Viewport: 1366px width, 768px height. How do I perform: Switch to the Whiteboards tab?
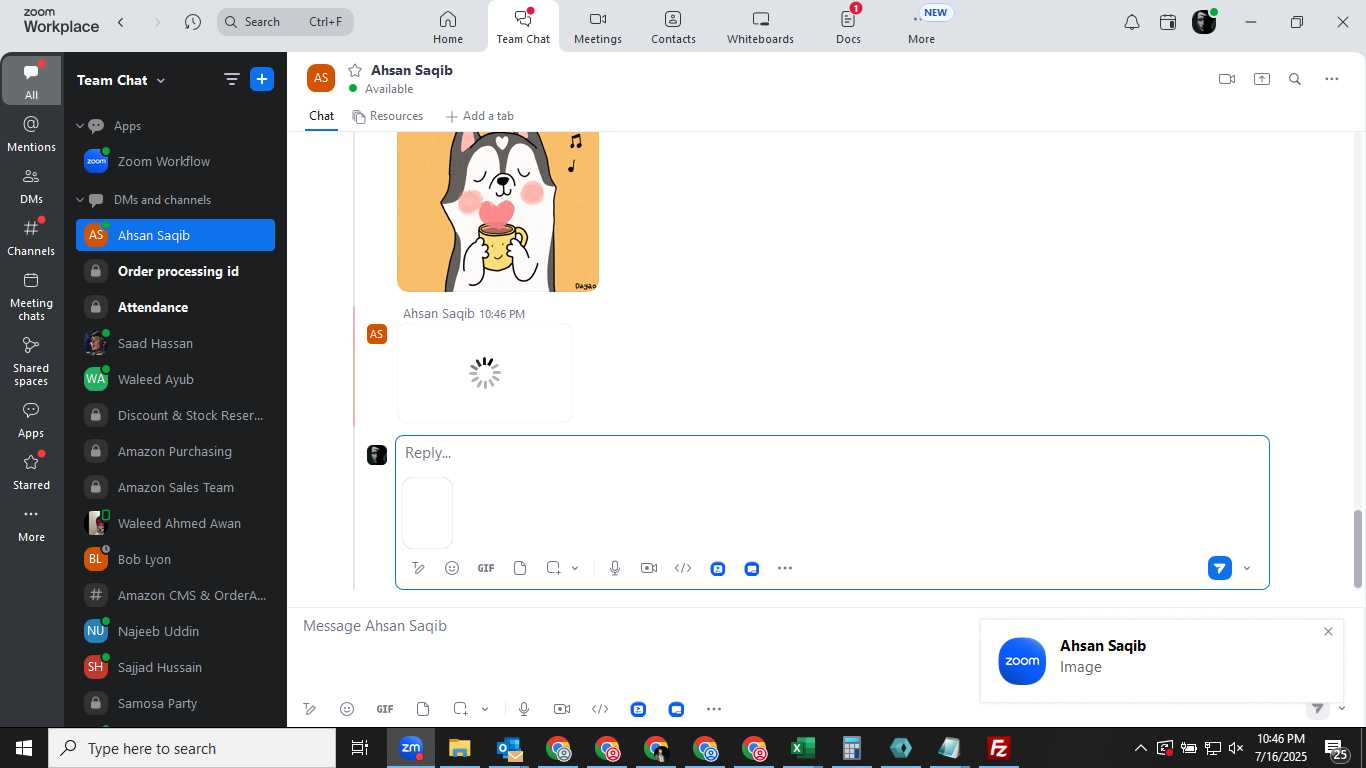760,27
